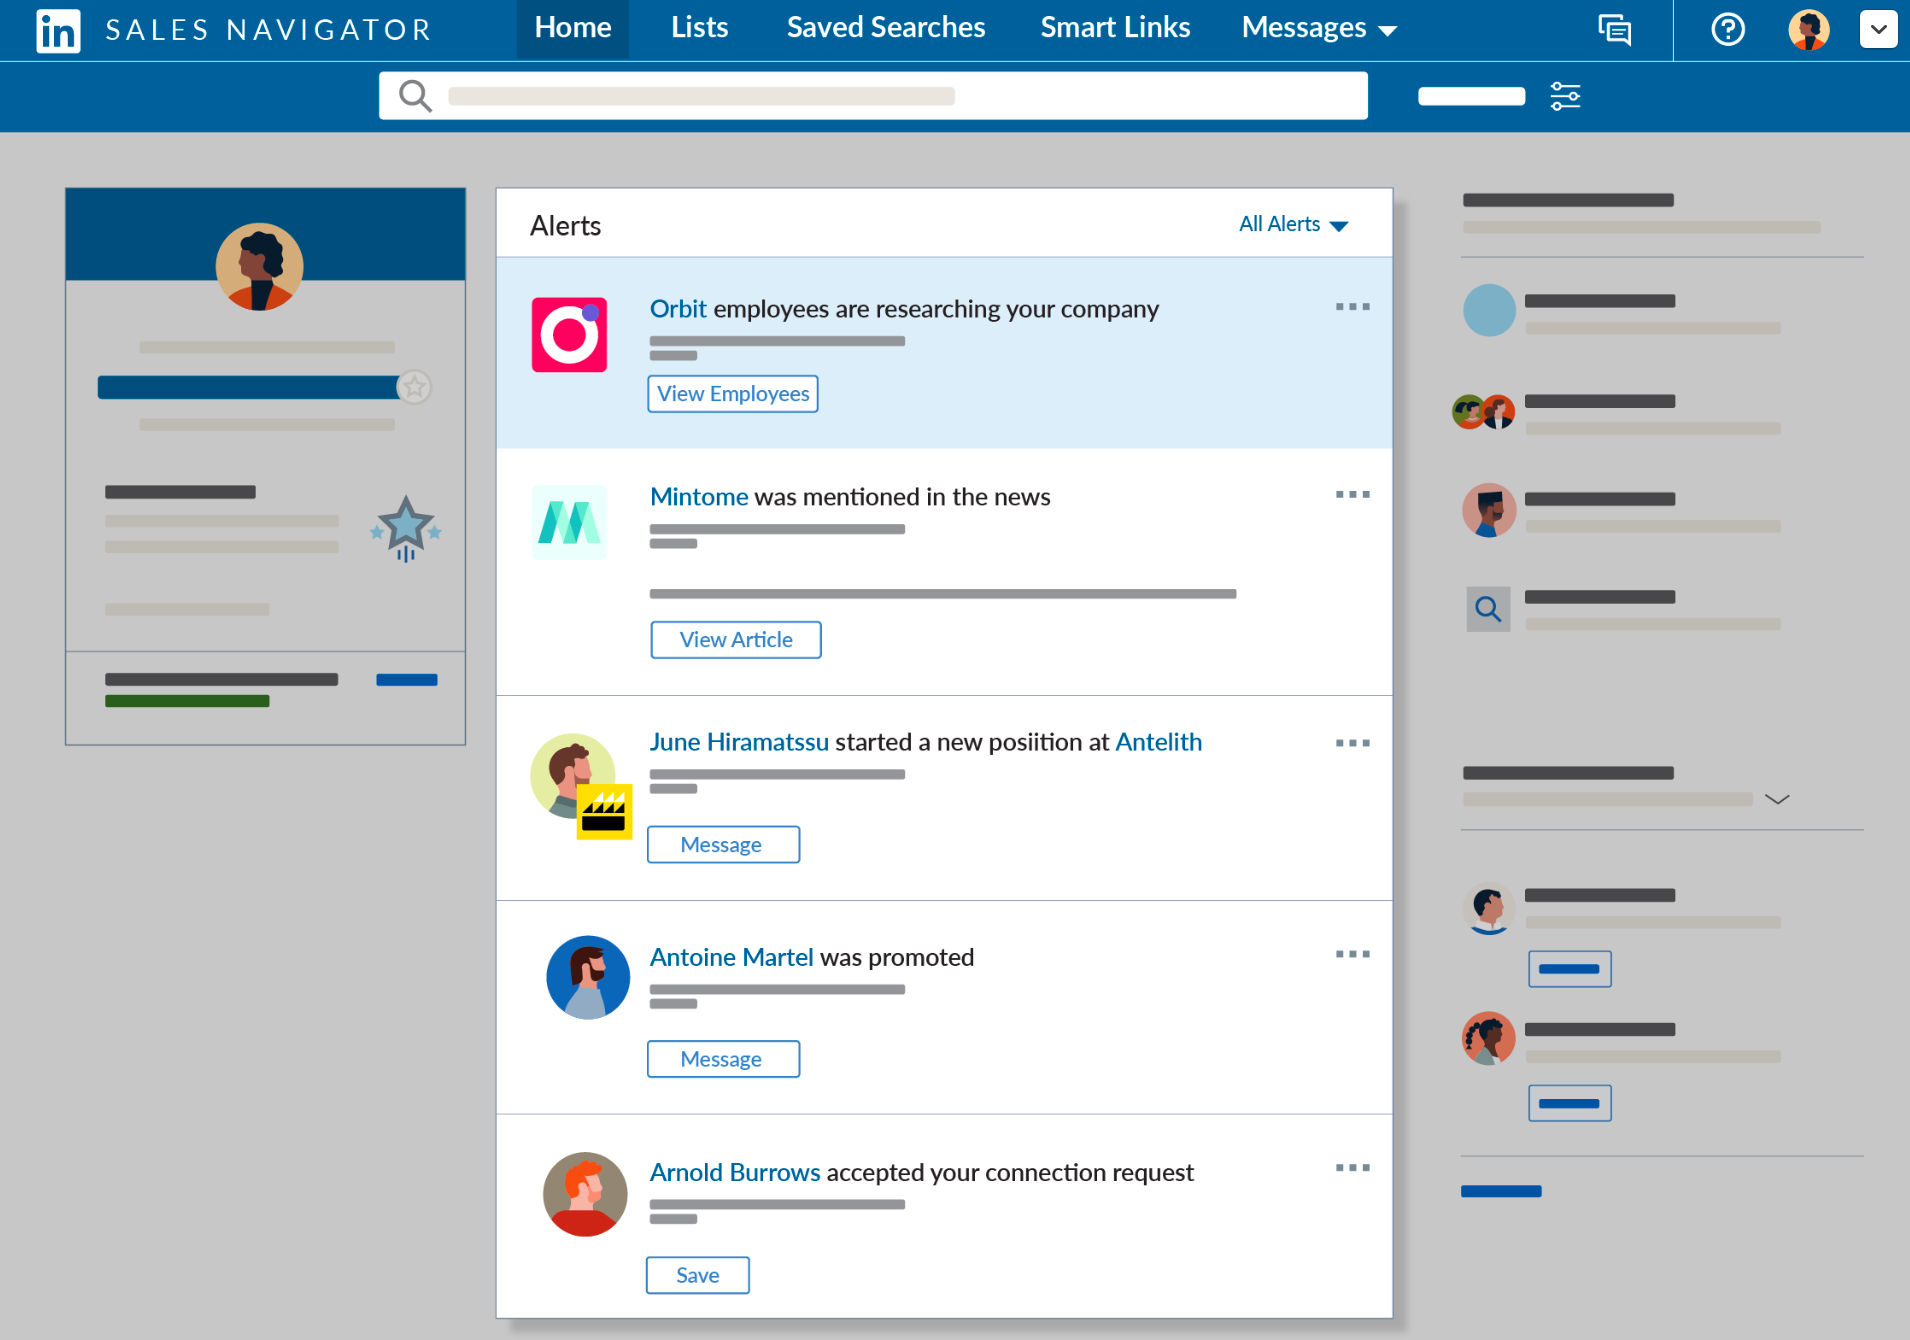
Task: Click the saved search magnifier icon in right panel
Action: tap(1488, 609)
